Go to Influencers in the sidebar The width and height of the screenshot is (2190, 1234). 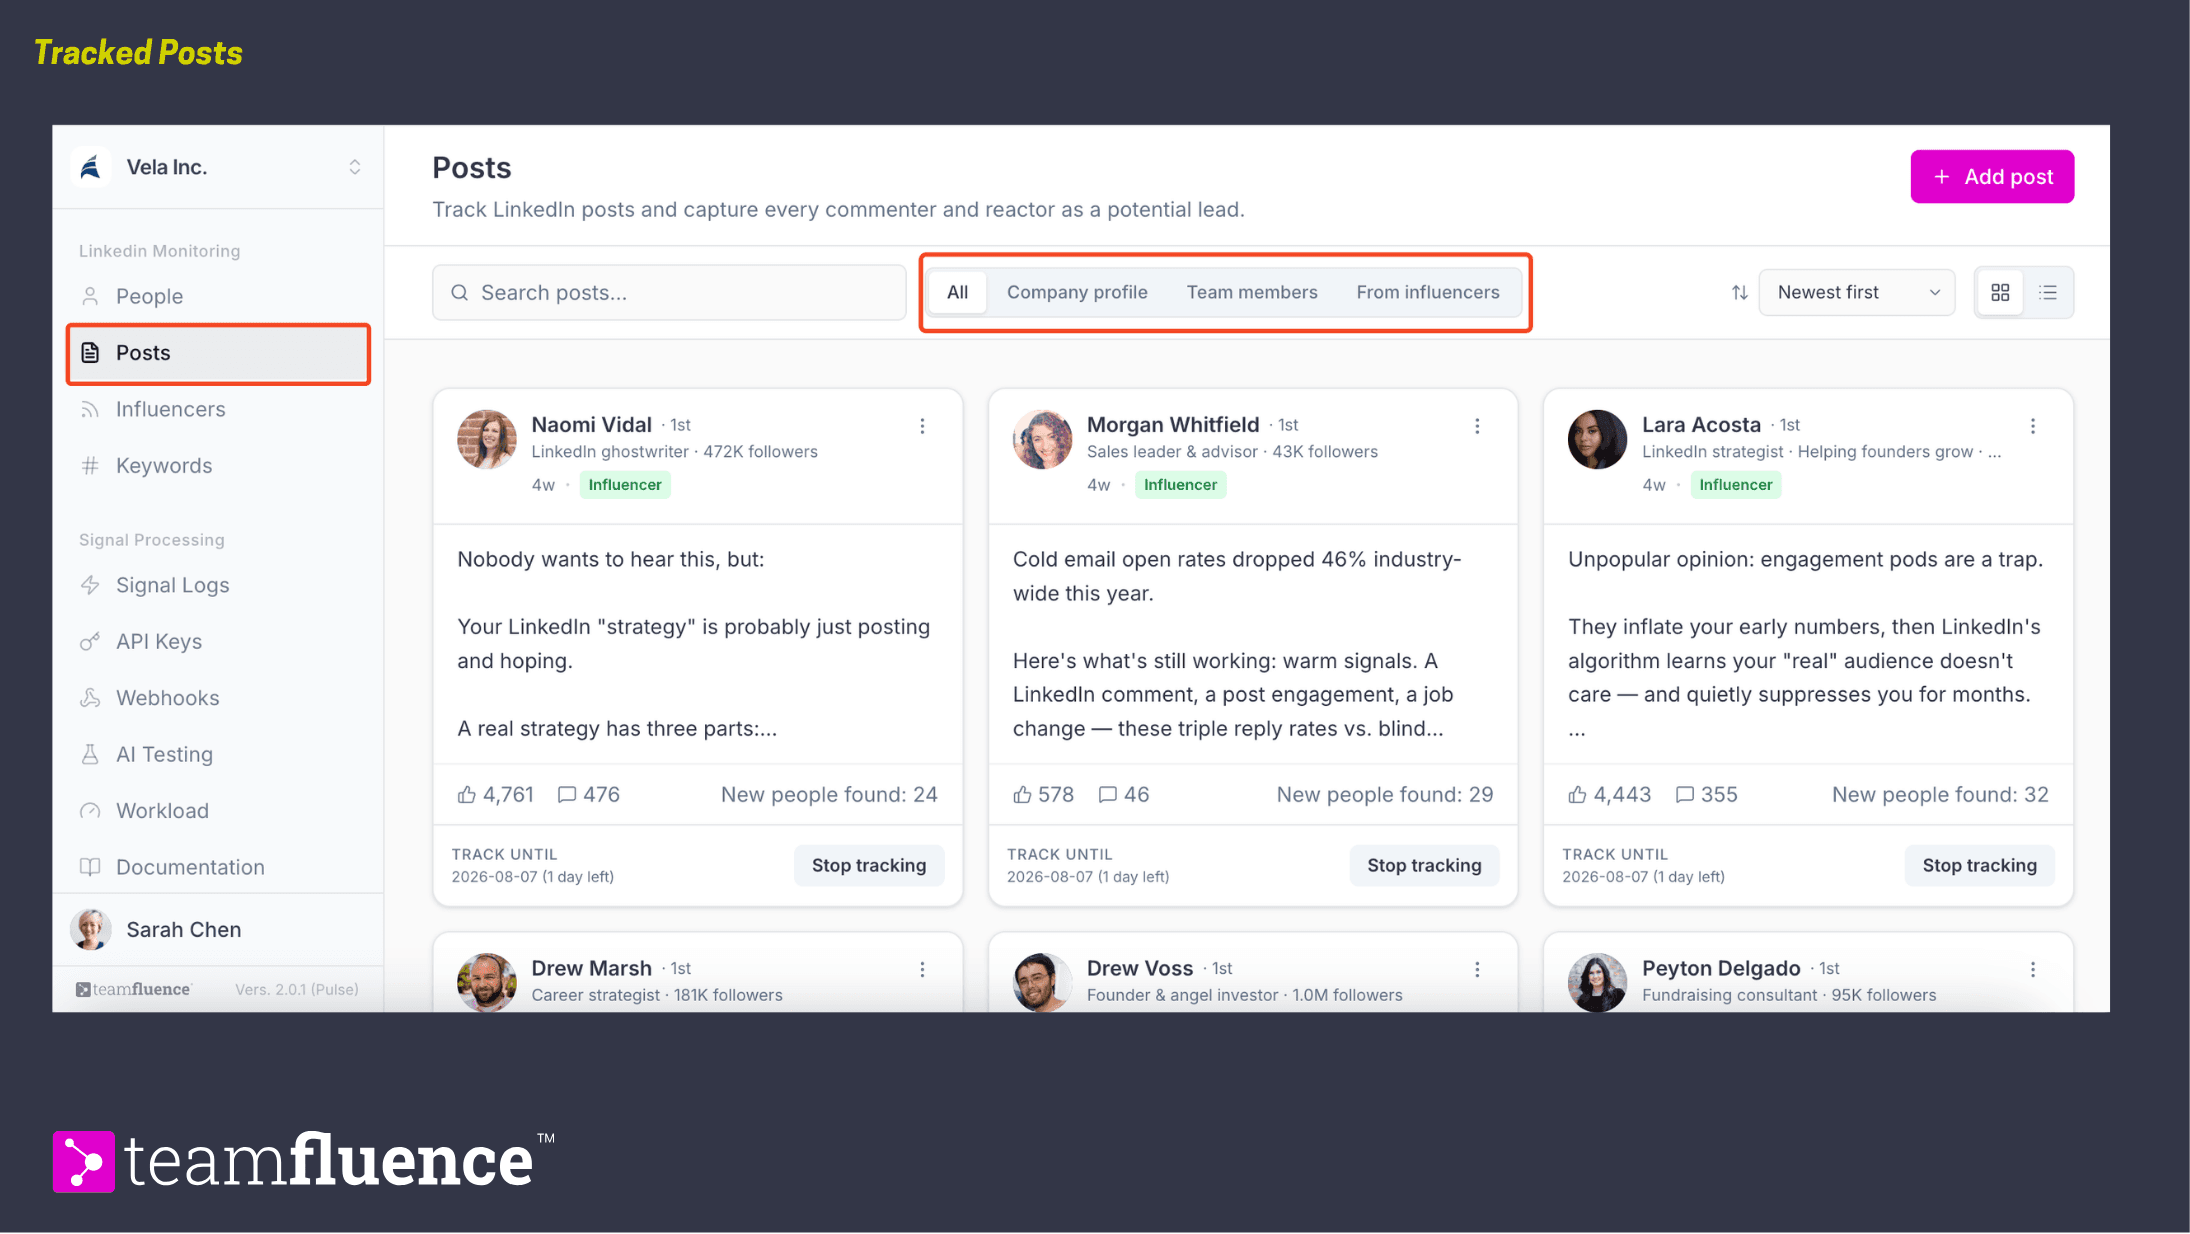click(218, 409)
